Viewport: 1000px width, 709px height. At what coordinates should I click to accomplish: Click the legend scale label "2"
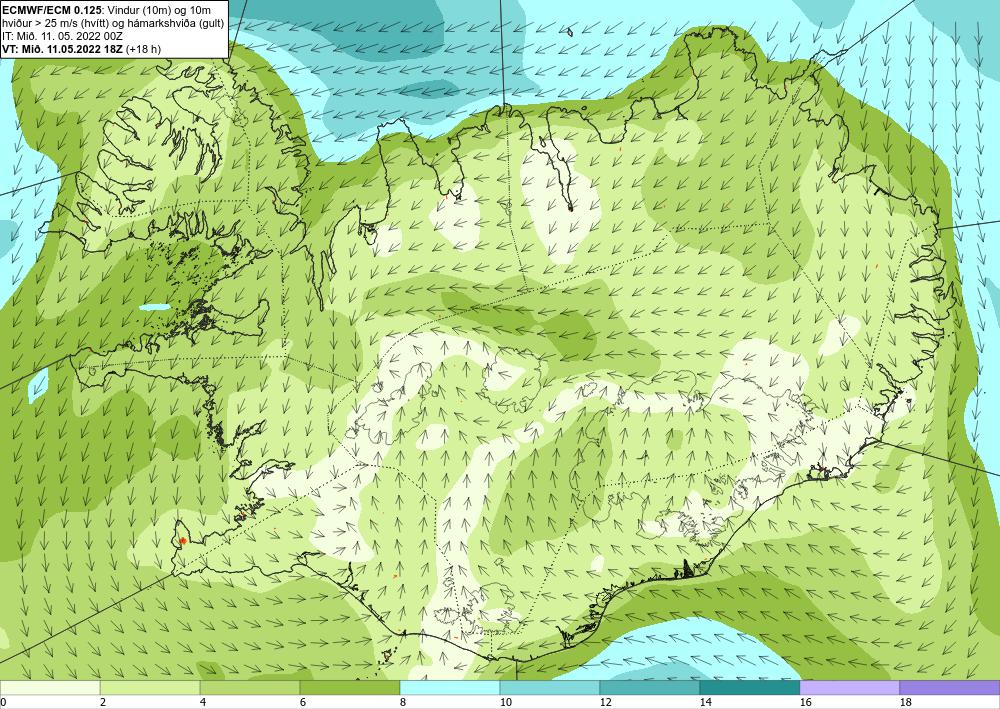coord(103,703)
